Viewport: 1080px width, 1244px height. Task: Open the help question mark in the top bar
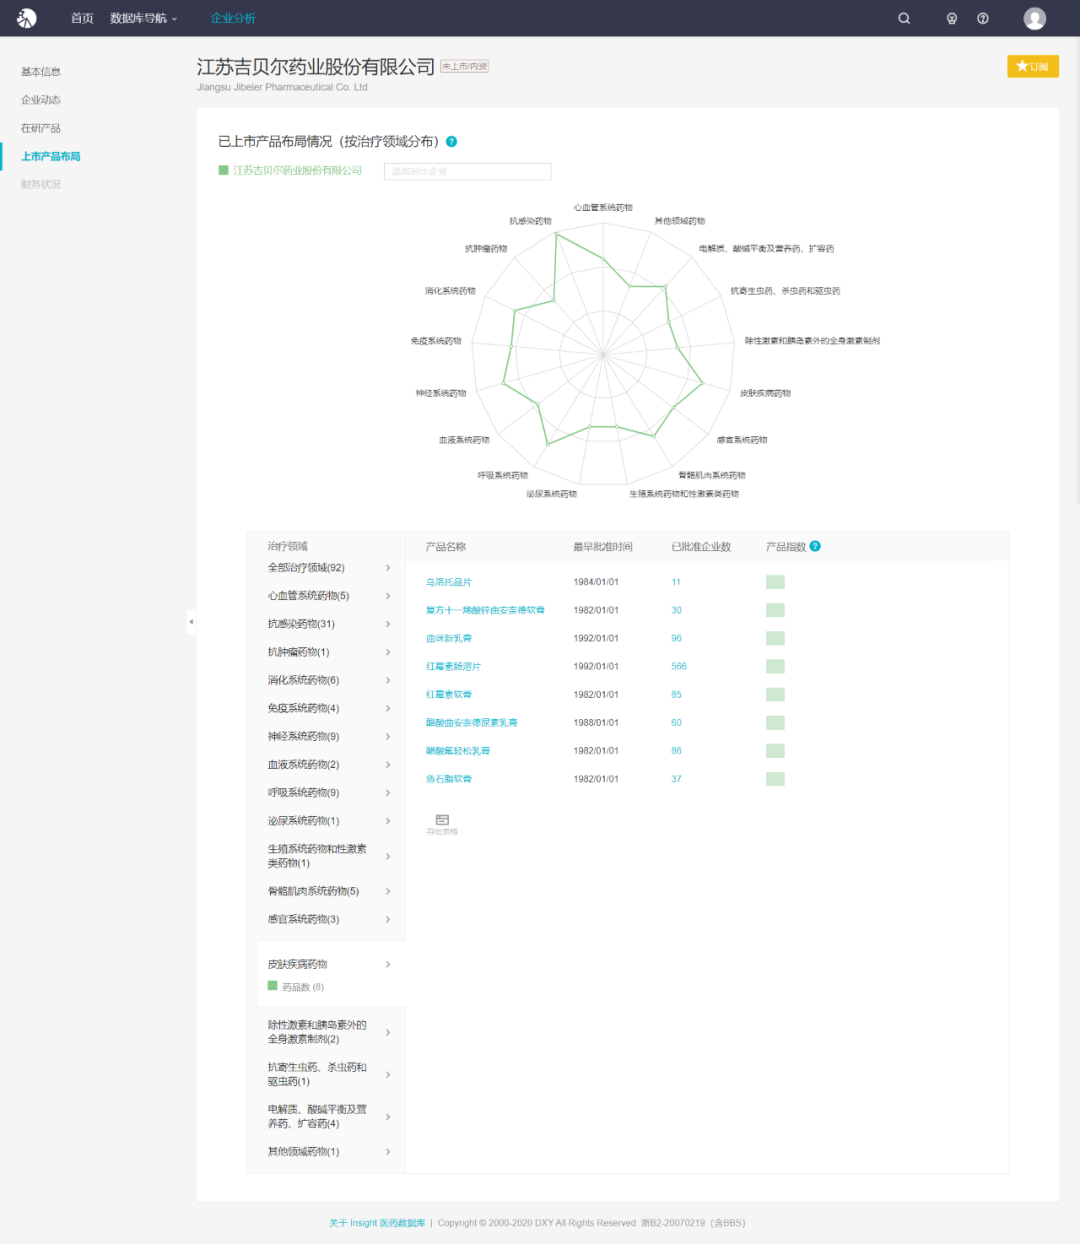pos(983,18)
